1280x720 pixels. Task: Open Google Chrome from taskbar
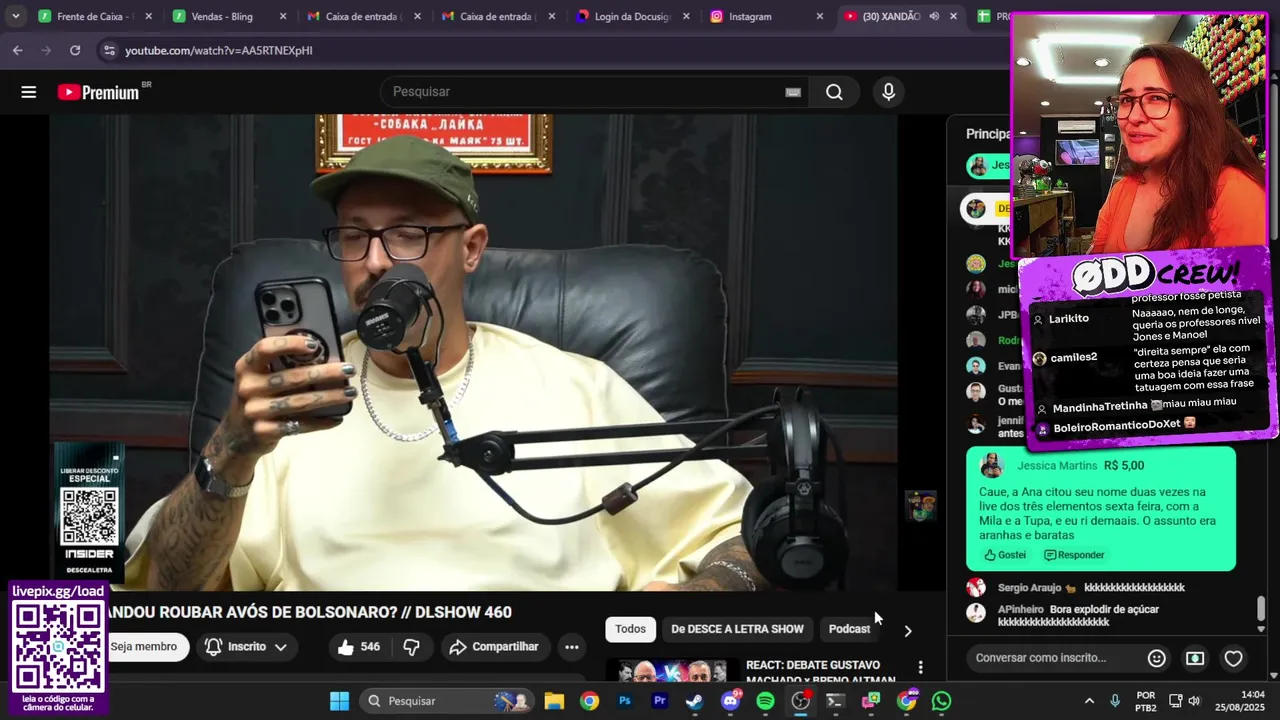(x=589, y=701)
